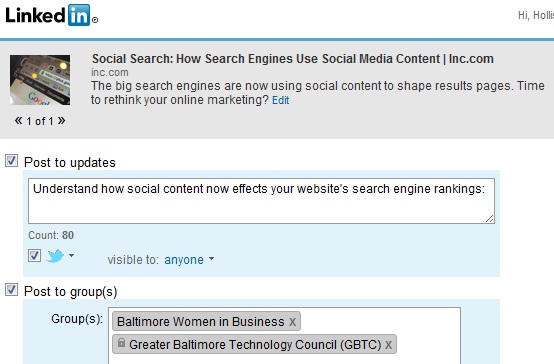Click lock icon on GBTC group tag
Image resolution: width=554 pixels, height=364 pixels.
tap(121, 343)
